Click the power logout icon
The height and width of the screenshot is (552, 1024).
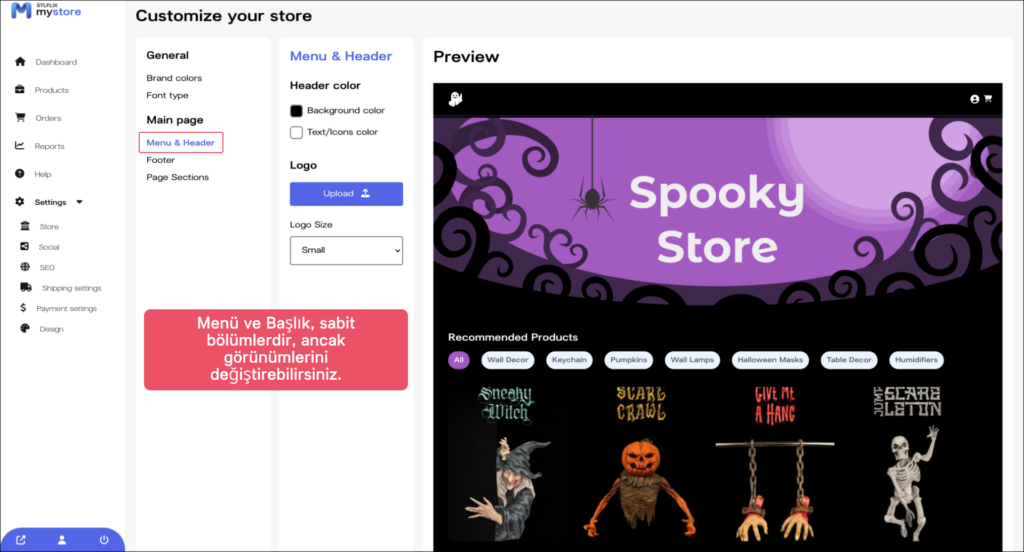pyautogui.click(x=104, y=540)
